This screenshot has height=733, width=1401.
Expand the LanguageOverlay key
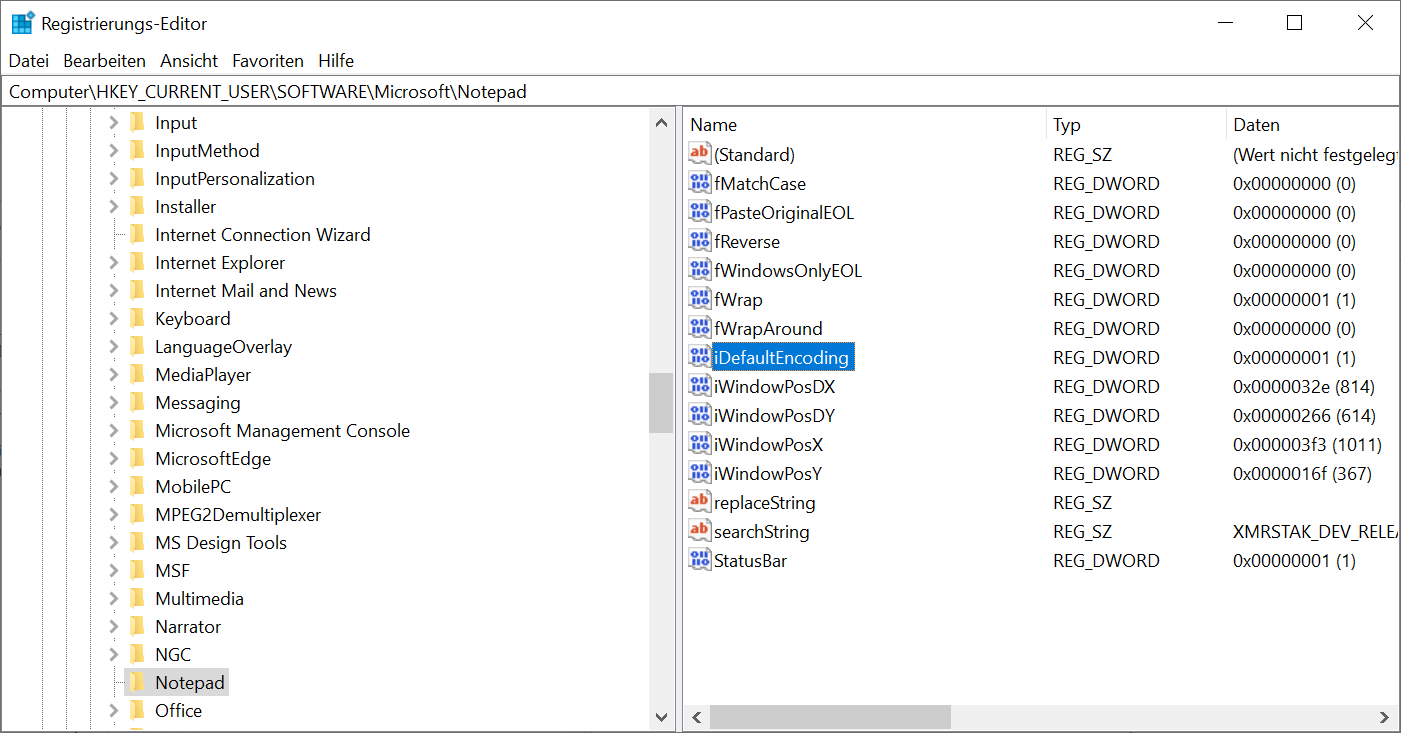114,347
